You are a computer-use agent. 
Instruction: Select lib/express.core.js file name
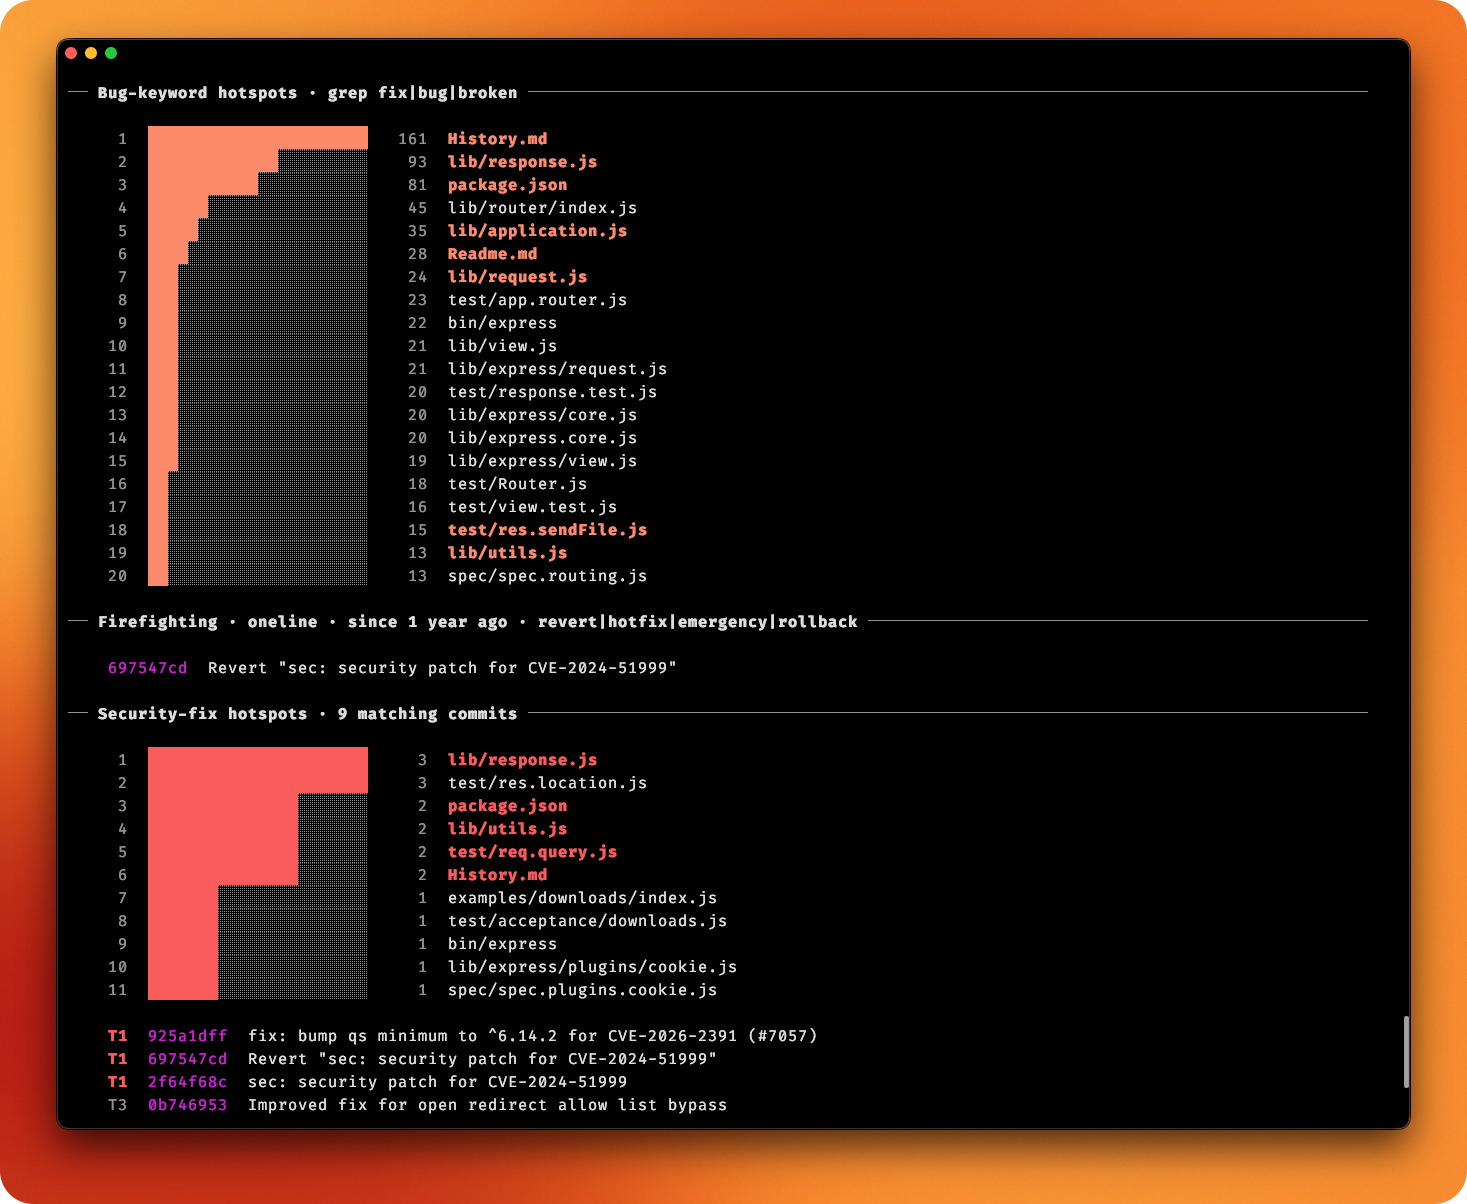542,438
